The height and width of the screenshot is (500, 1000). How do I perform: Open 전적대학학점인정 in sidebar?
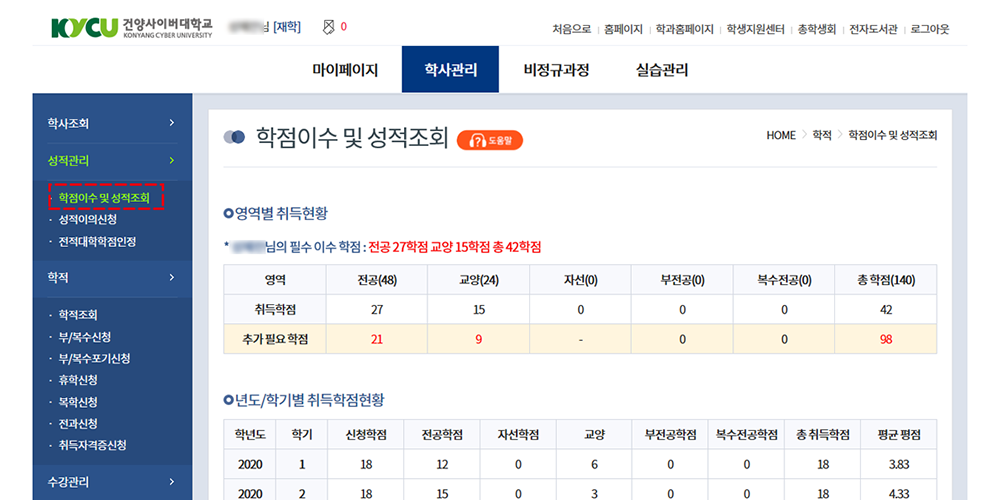pos(97,242)
